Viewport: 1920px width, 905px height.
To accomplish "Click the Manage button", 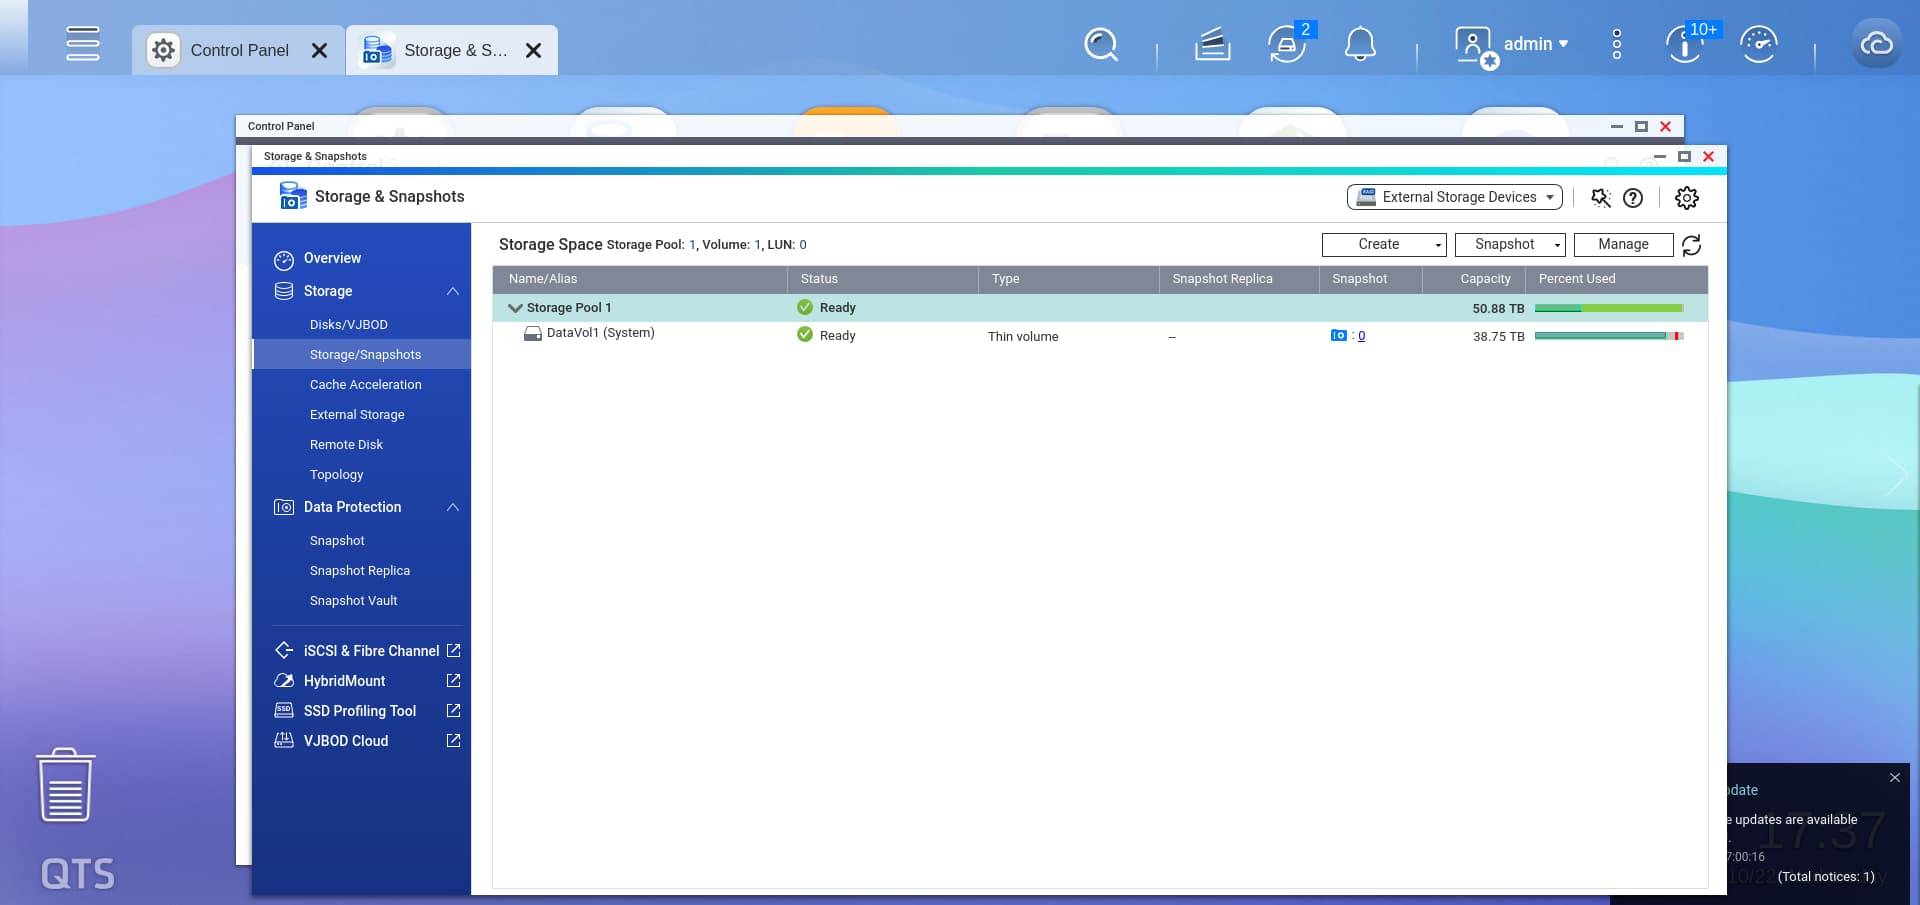I will tap(1622, 245).
